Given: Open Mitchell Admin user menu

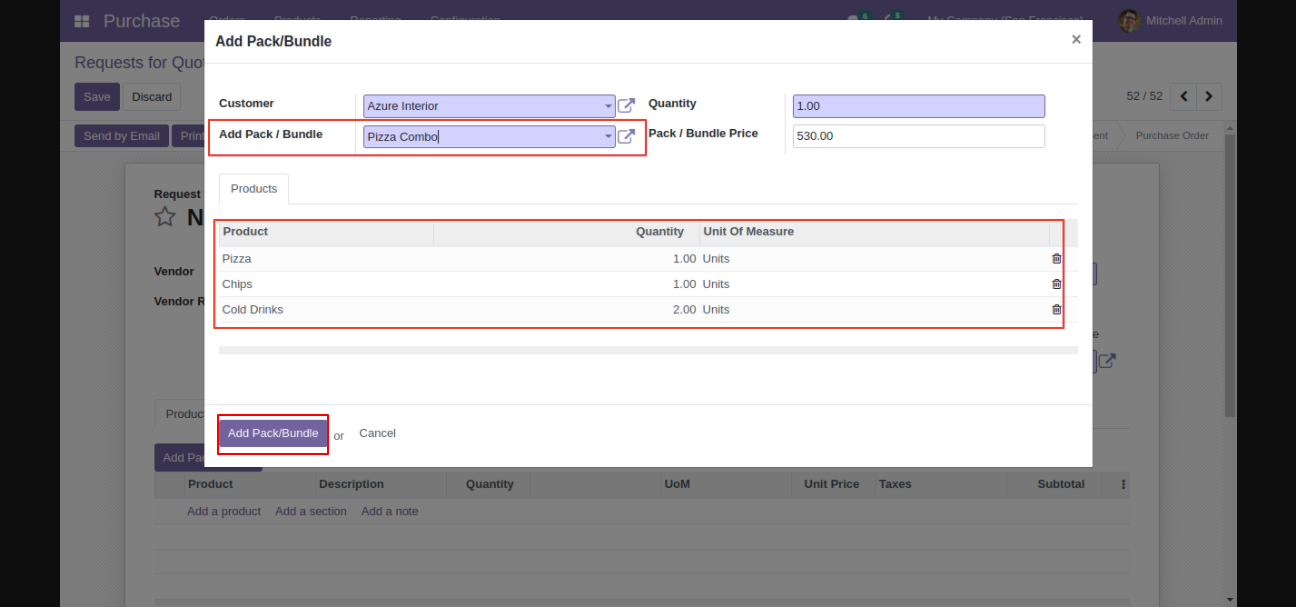Looking at the screenshot, I should coord(1170,21).
